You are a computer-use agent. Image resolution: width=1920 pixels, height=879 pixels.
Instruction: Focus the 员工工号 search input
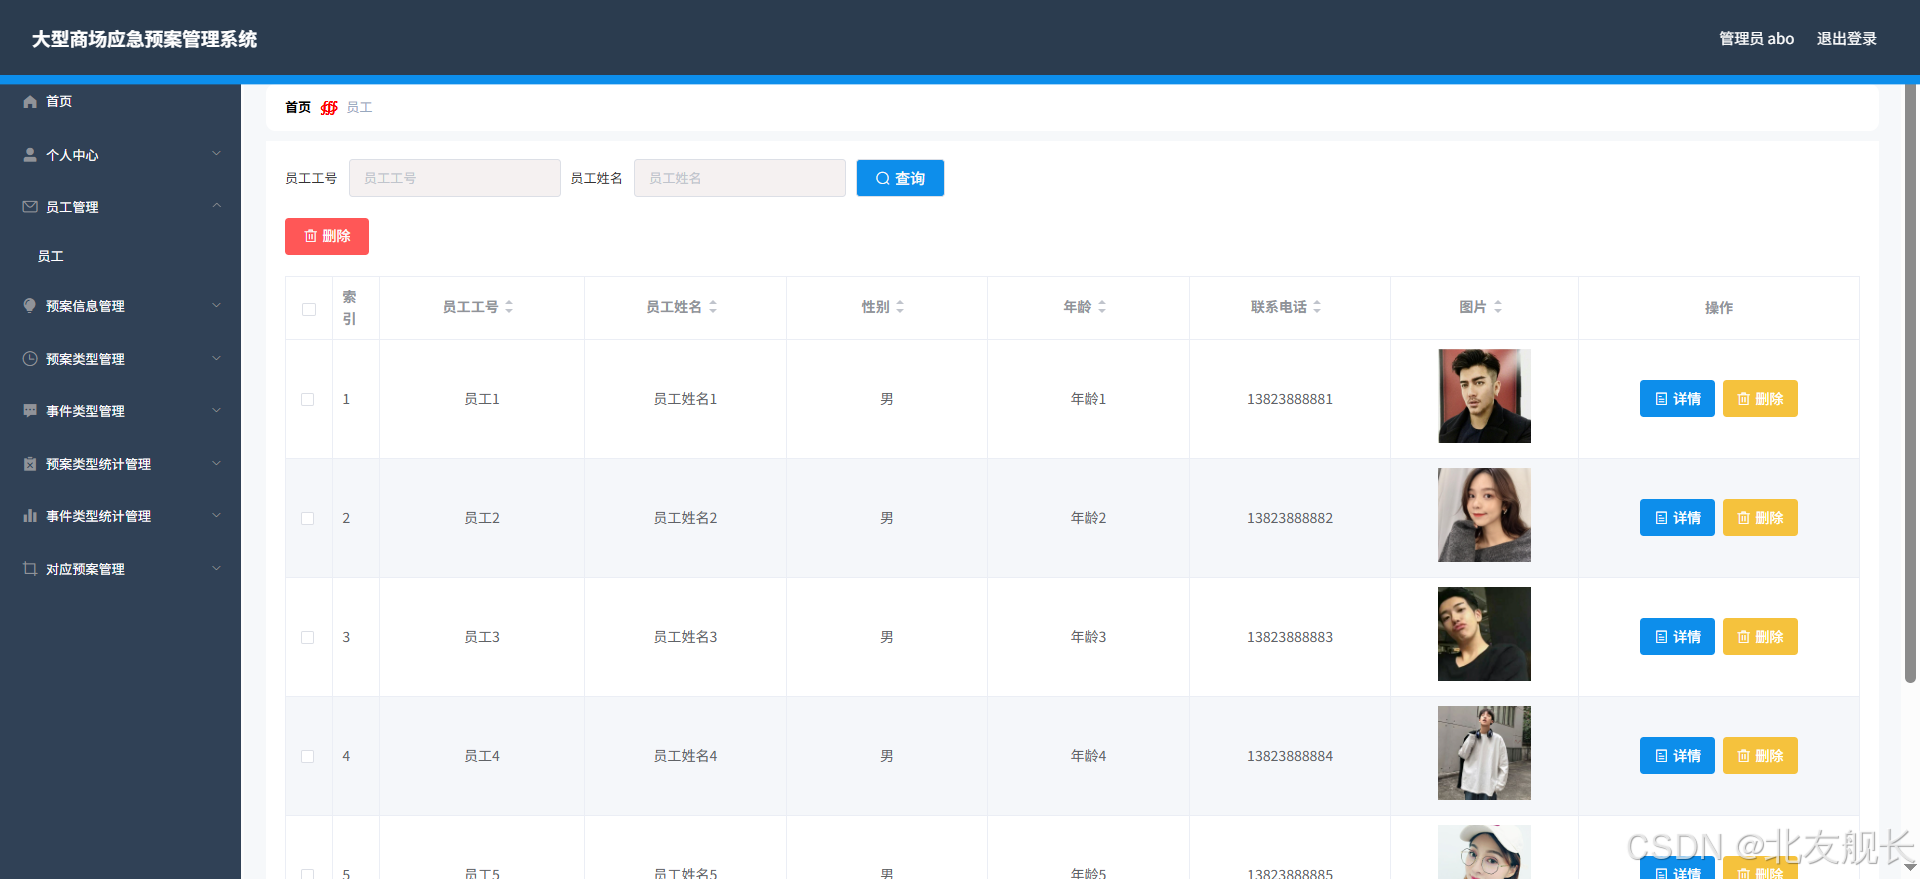point(455,178)
